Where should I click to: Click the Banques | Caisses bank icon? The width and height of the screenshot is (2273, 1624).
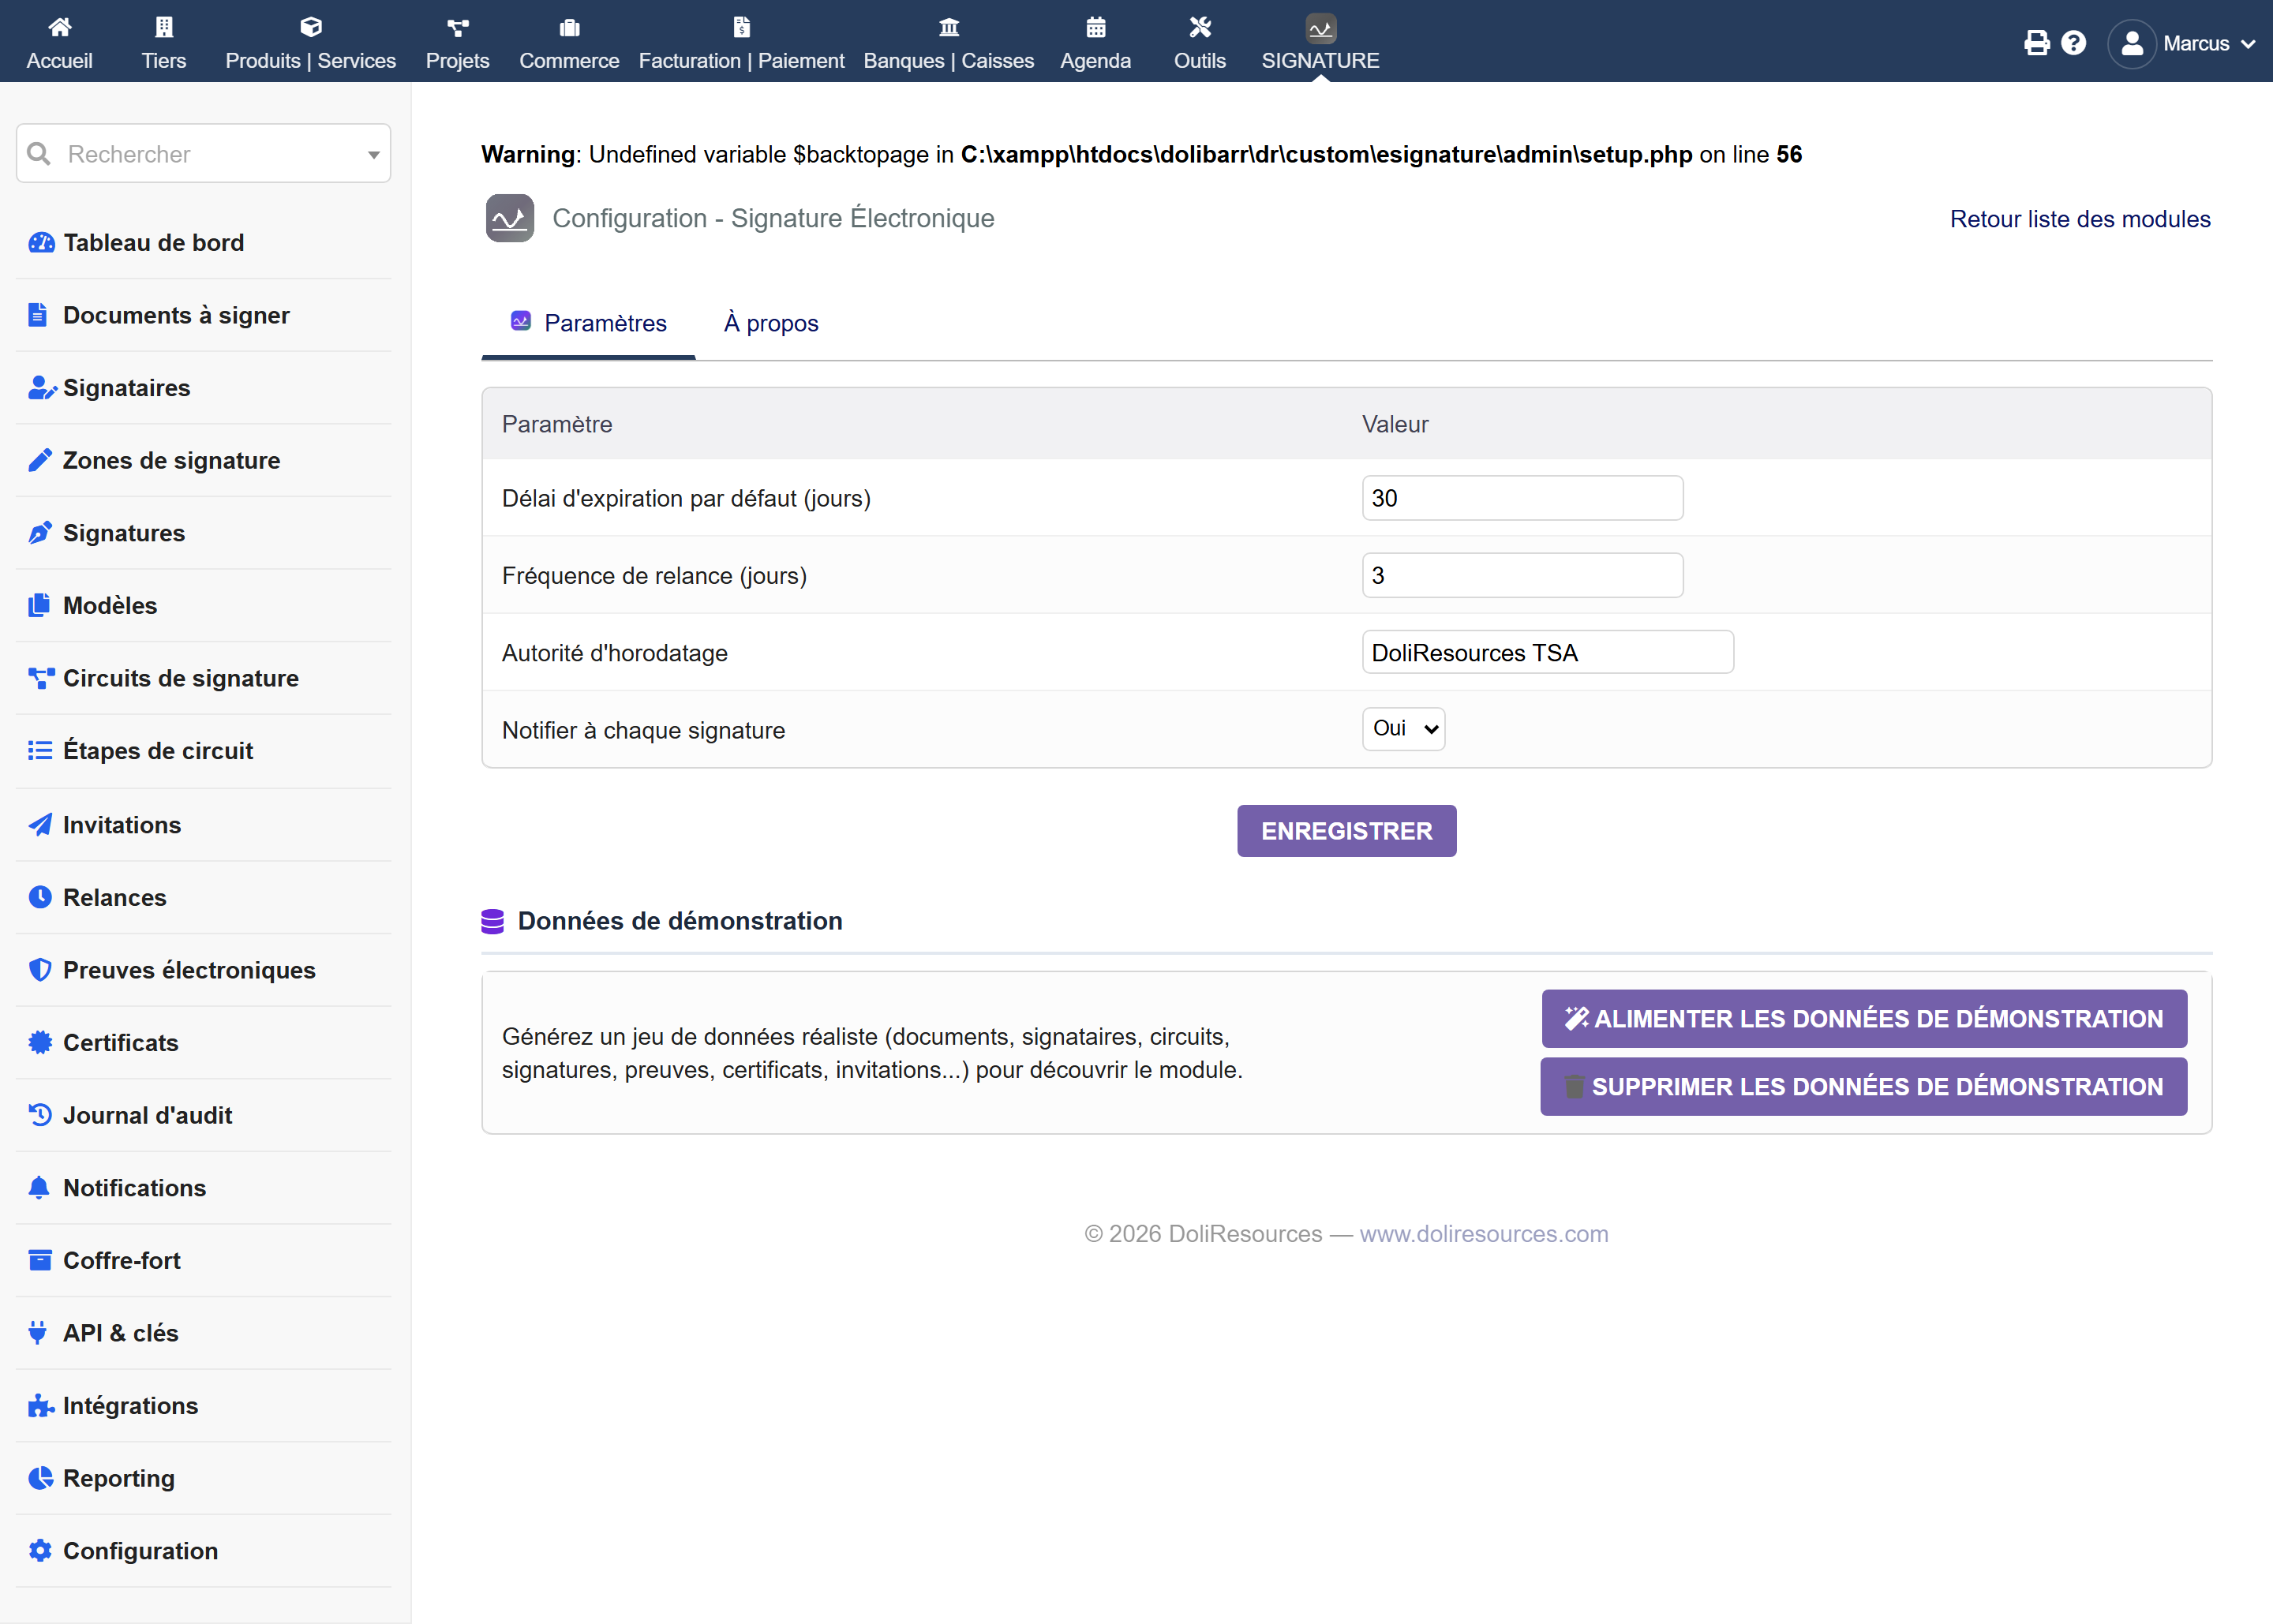(x=949, y=27)
